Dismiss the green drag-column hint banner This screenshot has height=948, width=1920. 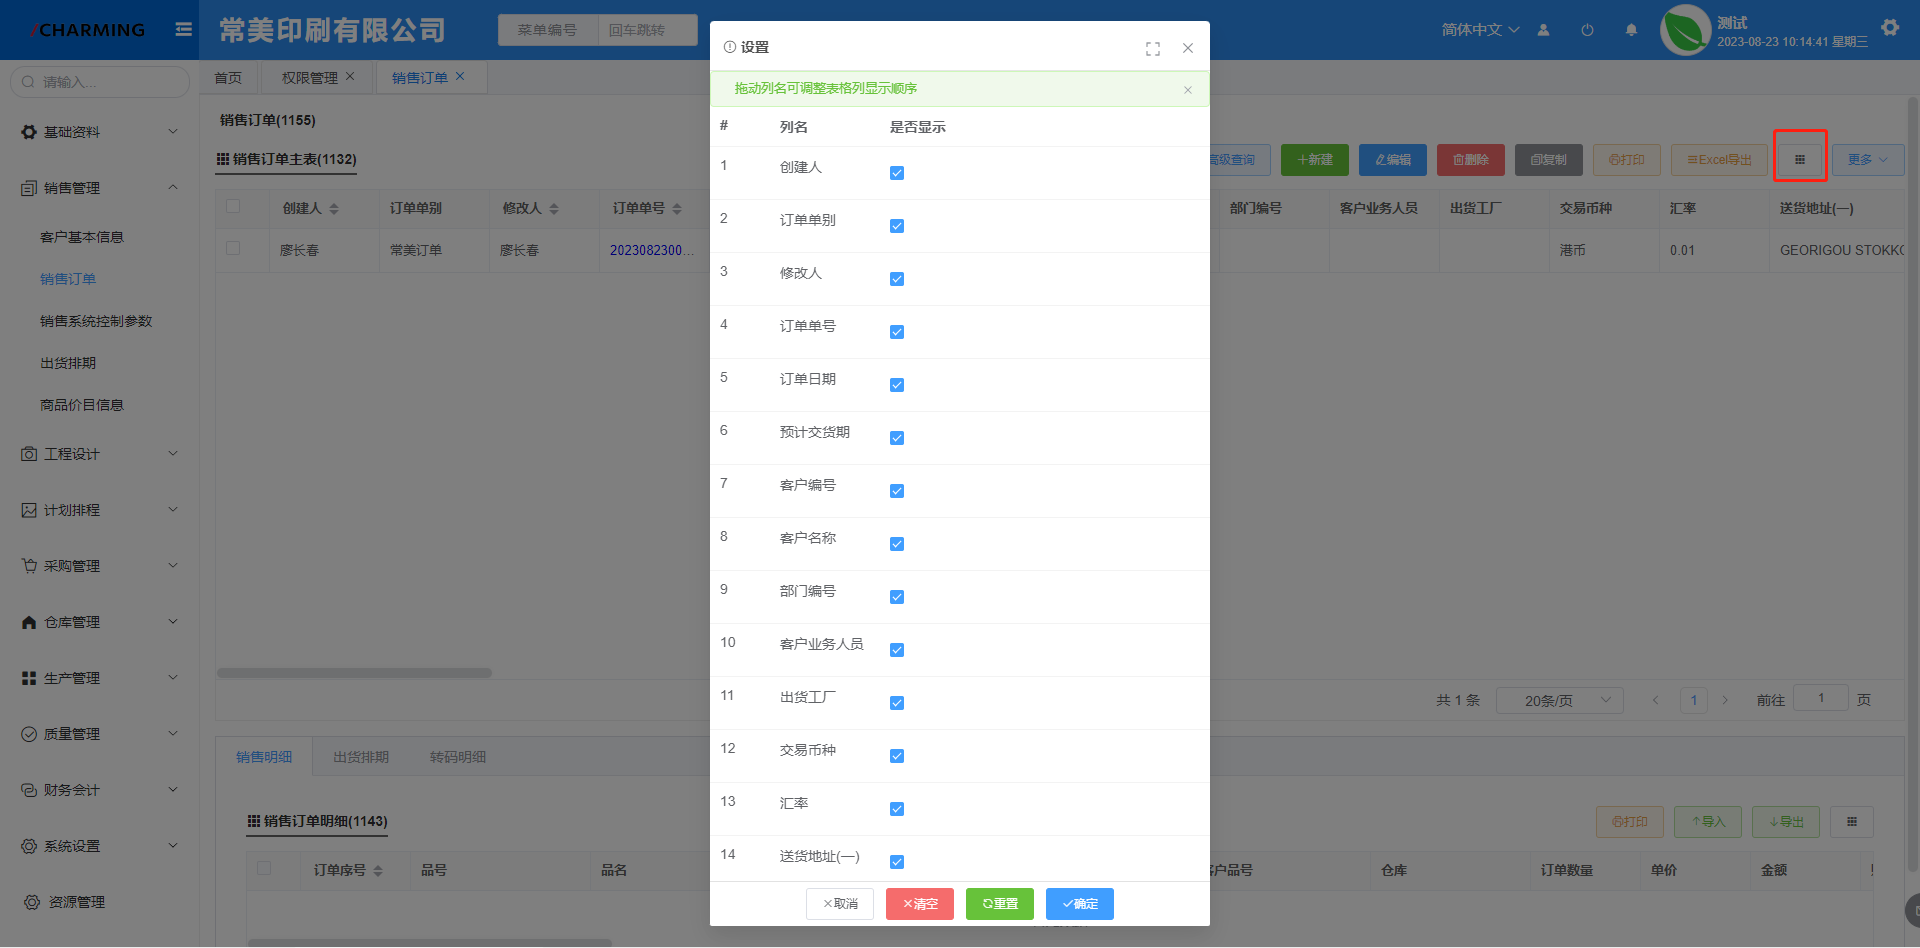pyautogui.click(x=1188, y=90)
